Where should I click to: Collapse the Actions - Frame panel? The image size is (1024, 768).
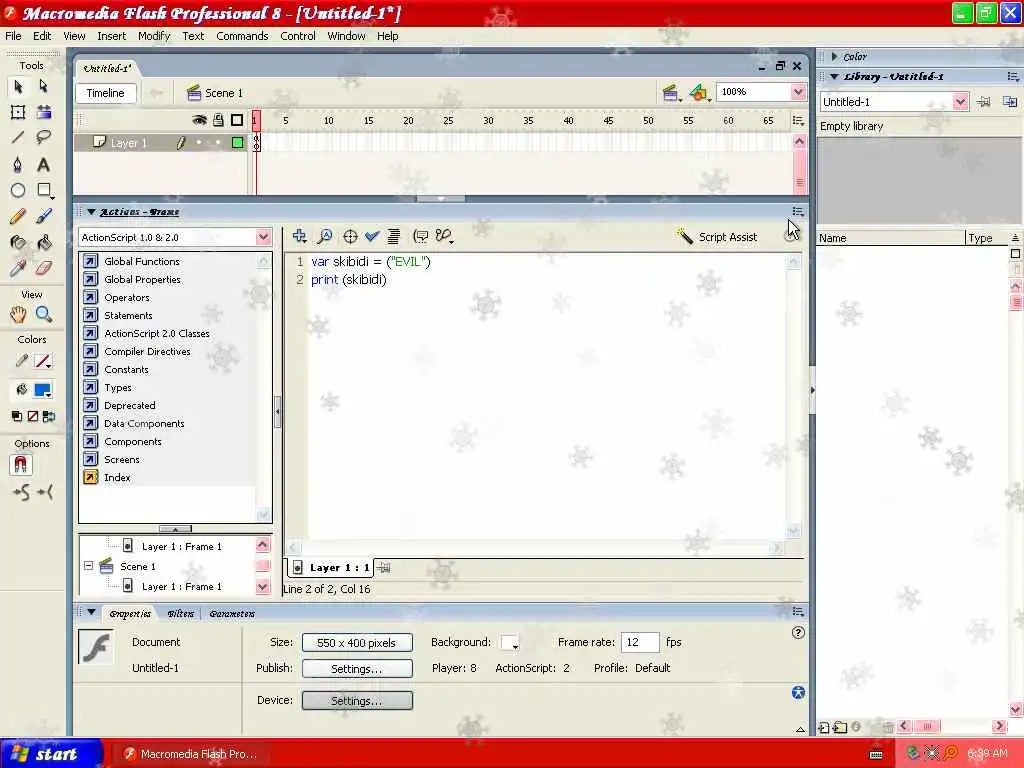(91, 212)
